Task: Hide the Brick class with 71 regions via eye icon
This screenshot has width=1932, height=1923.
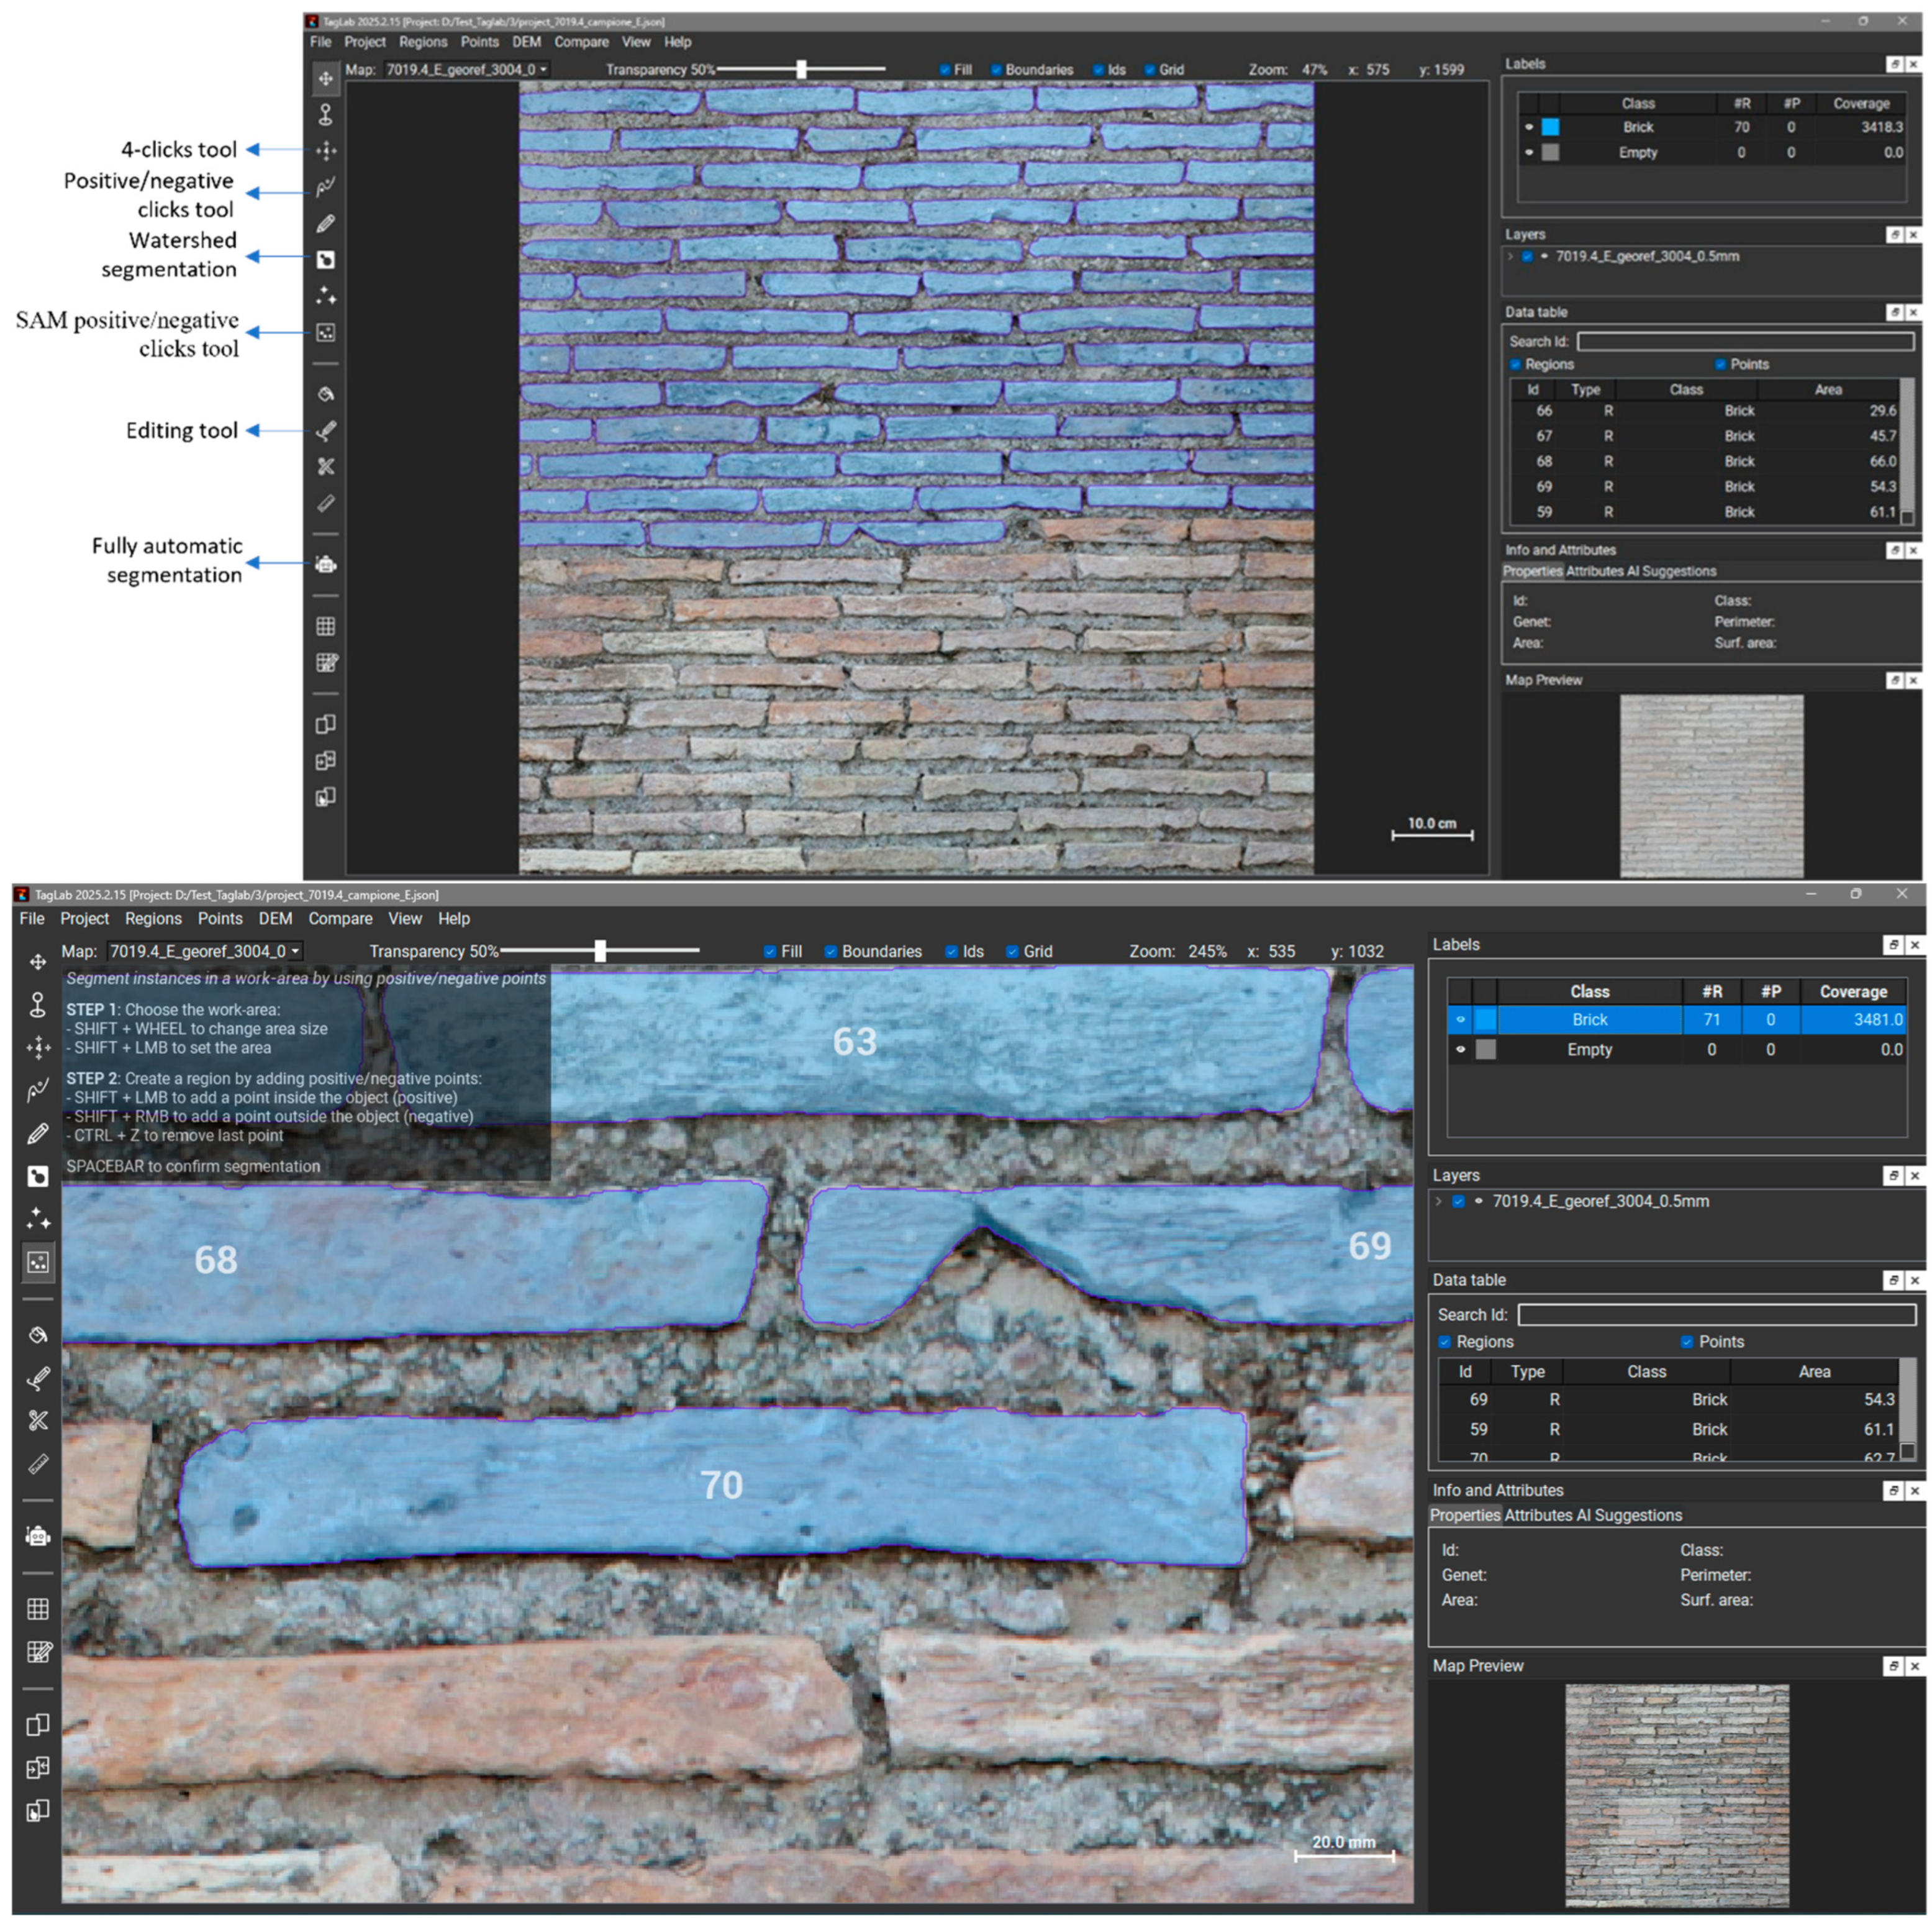Action: click(x=1460, y=1019)
